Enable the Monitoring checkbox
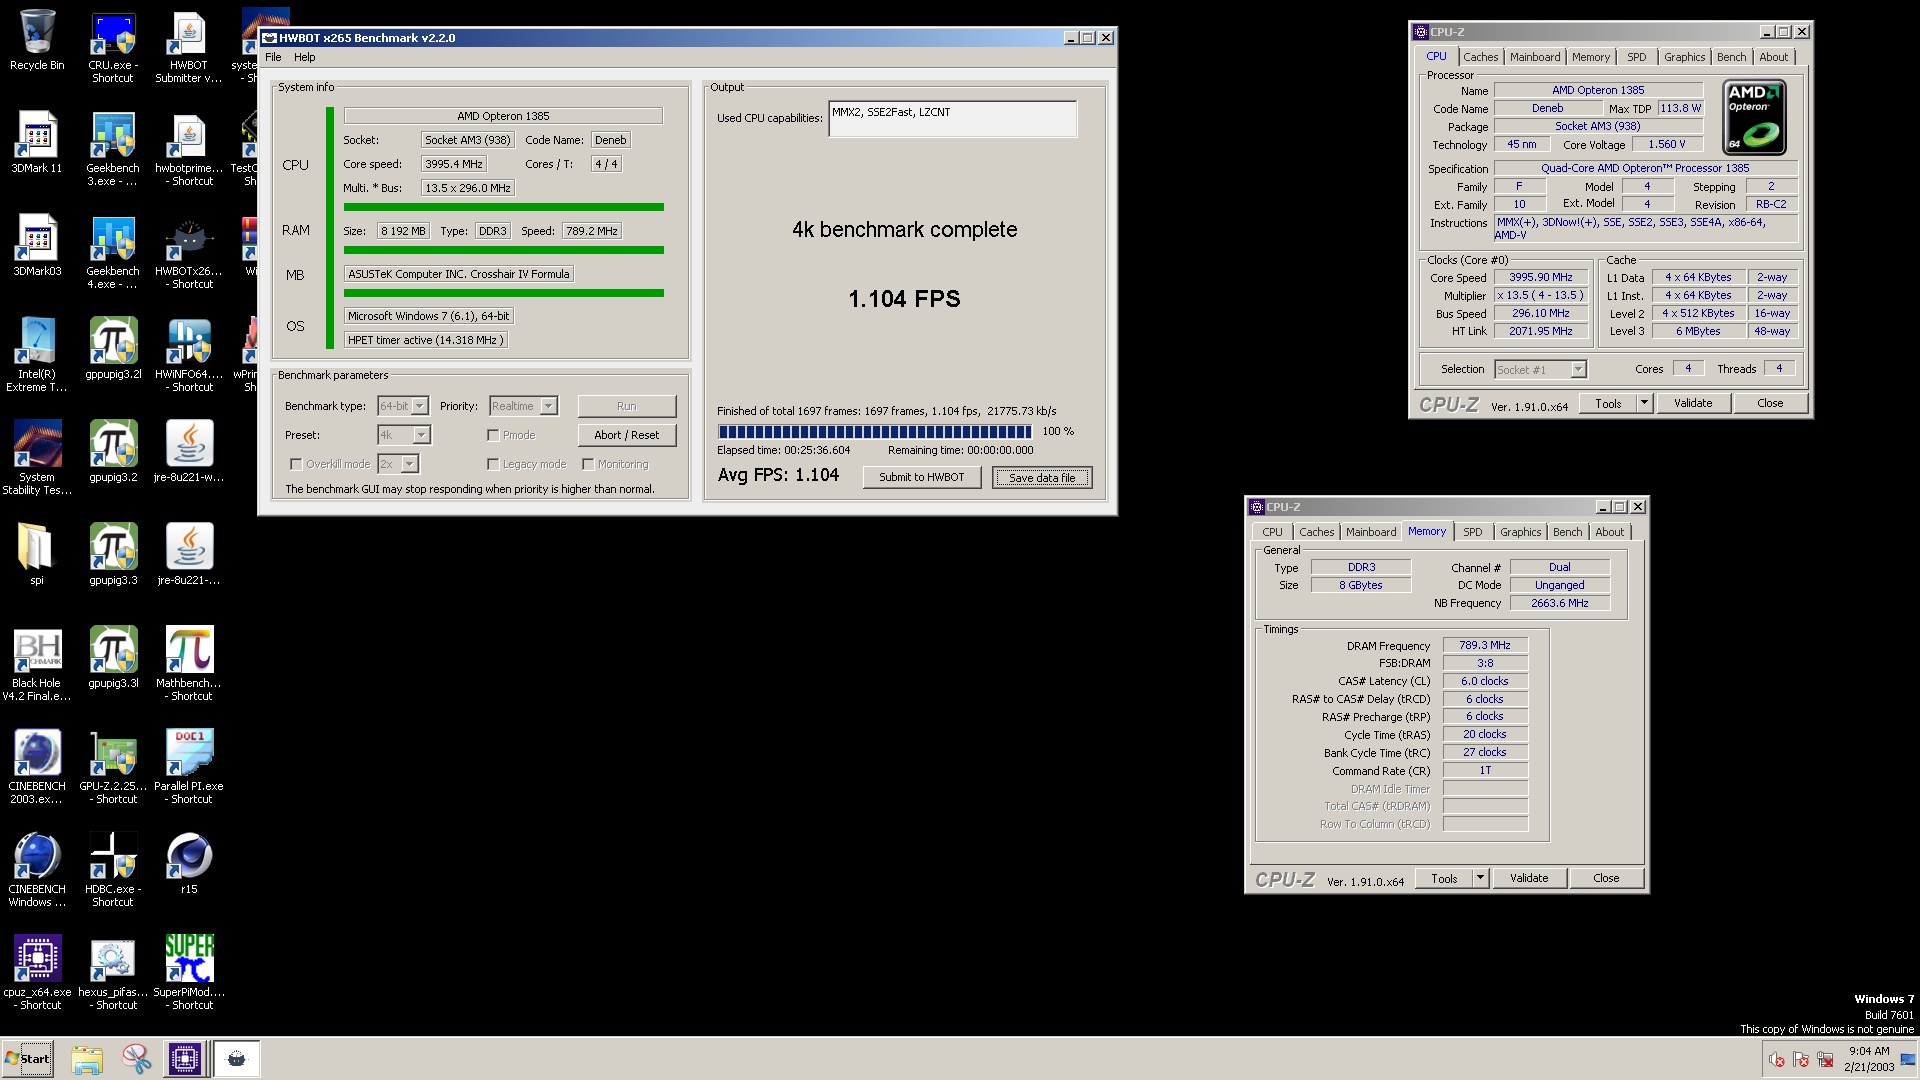 click(x=588, y=464)
